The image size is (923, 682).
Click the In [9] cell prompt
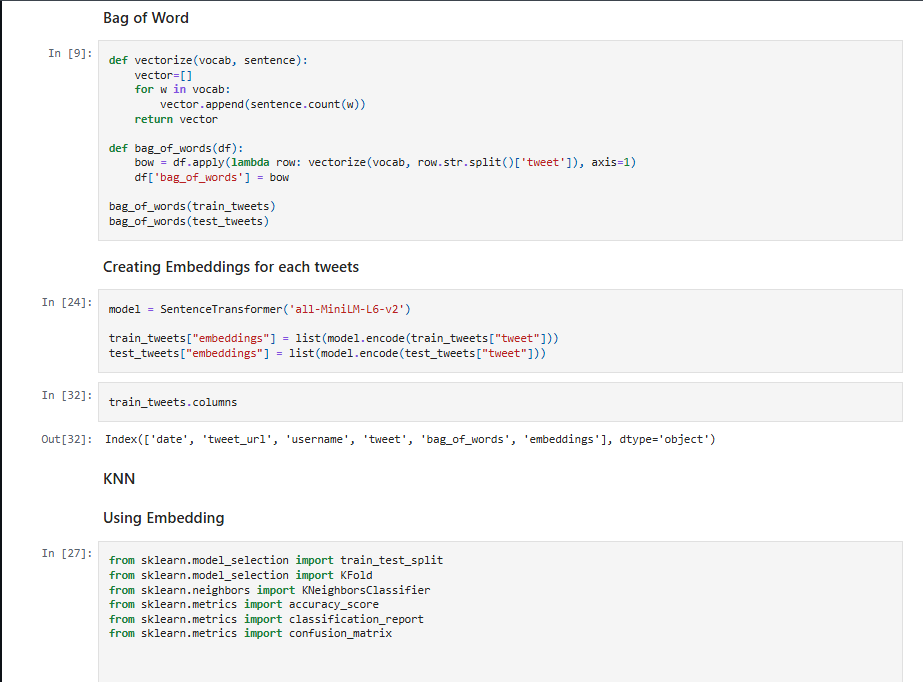tap(68, 53)
